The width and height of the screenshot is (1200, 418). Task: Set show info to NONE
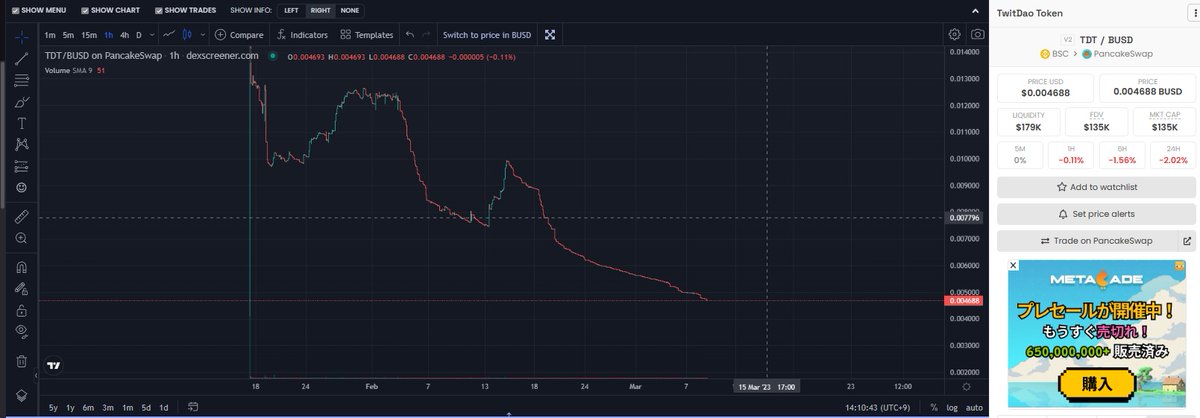point(349,10)
